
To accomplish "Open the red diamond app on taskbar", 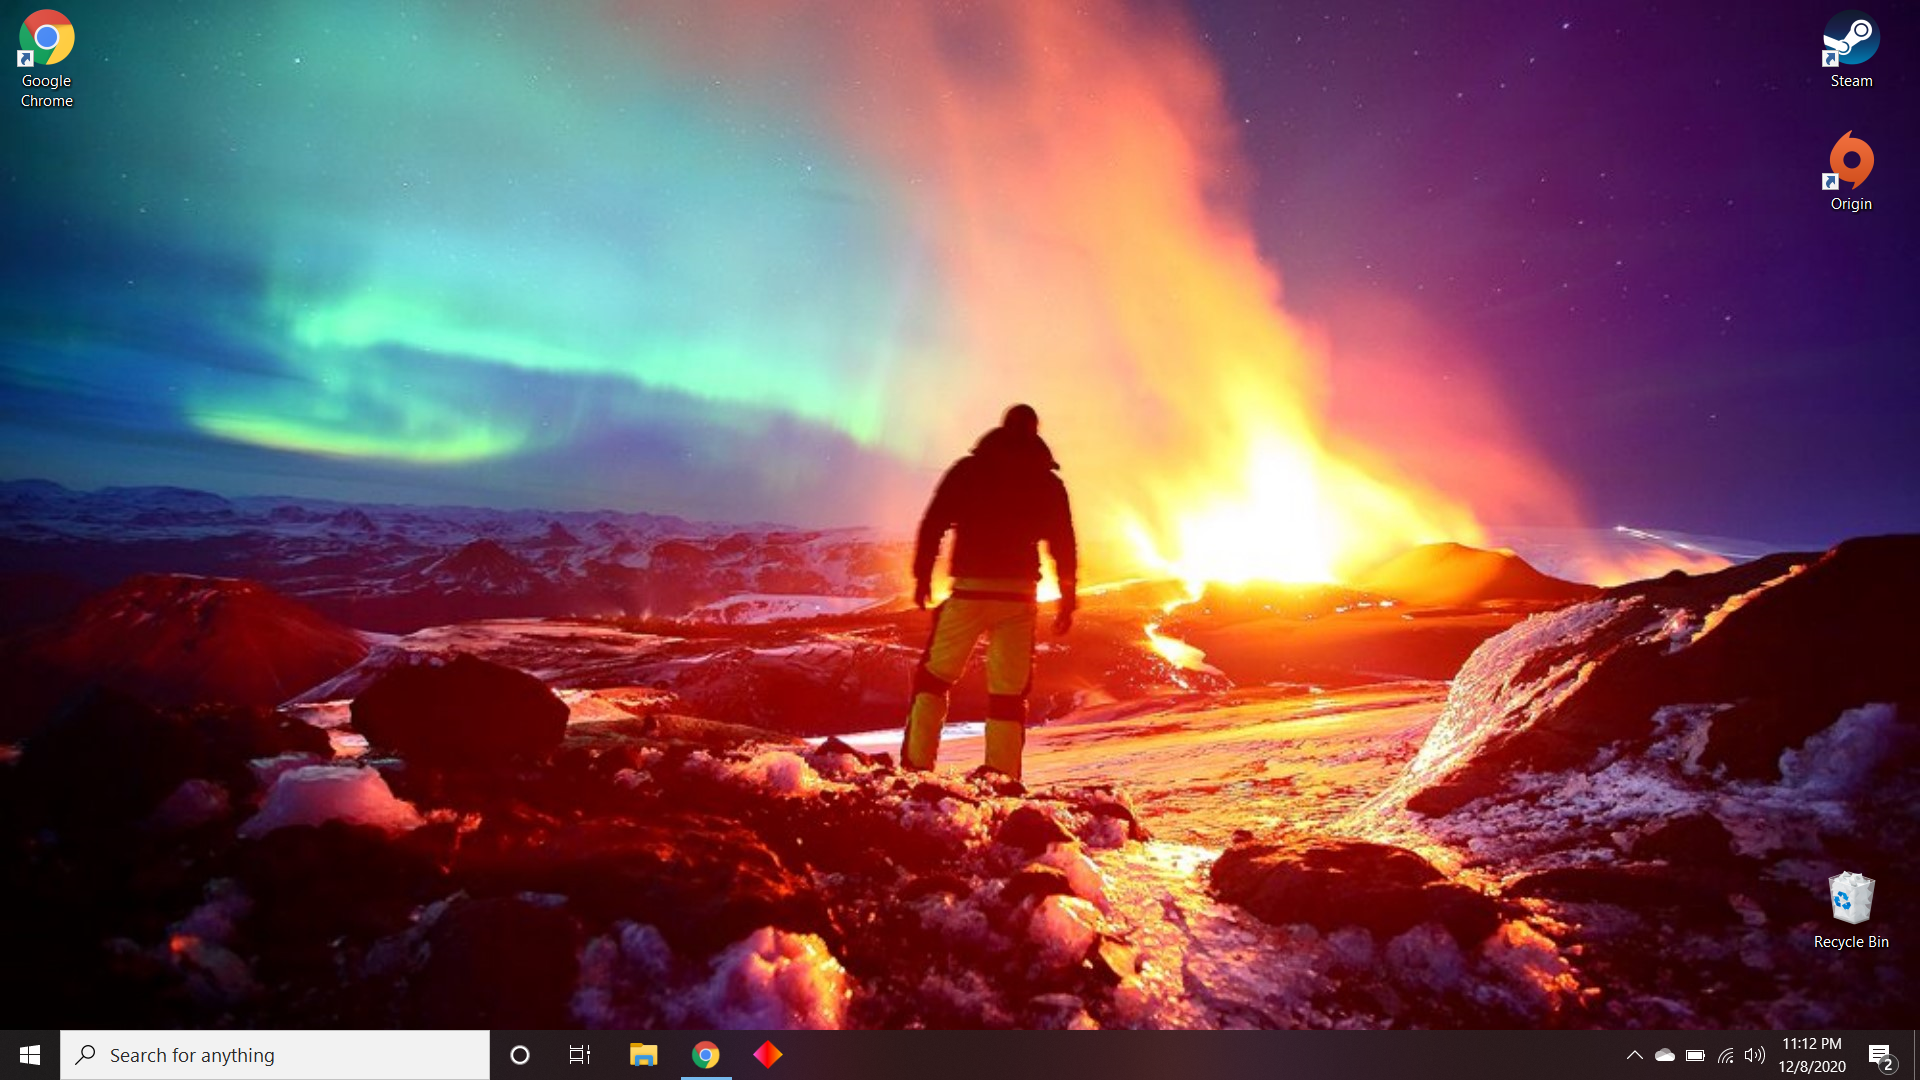I will pos(768,1055).
